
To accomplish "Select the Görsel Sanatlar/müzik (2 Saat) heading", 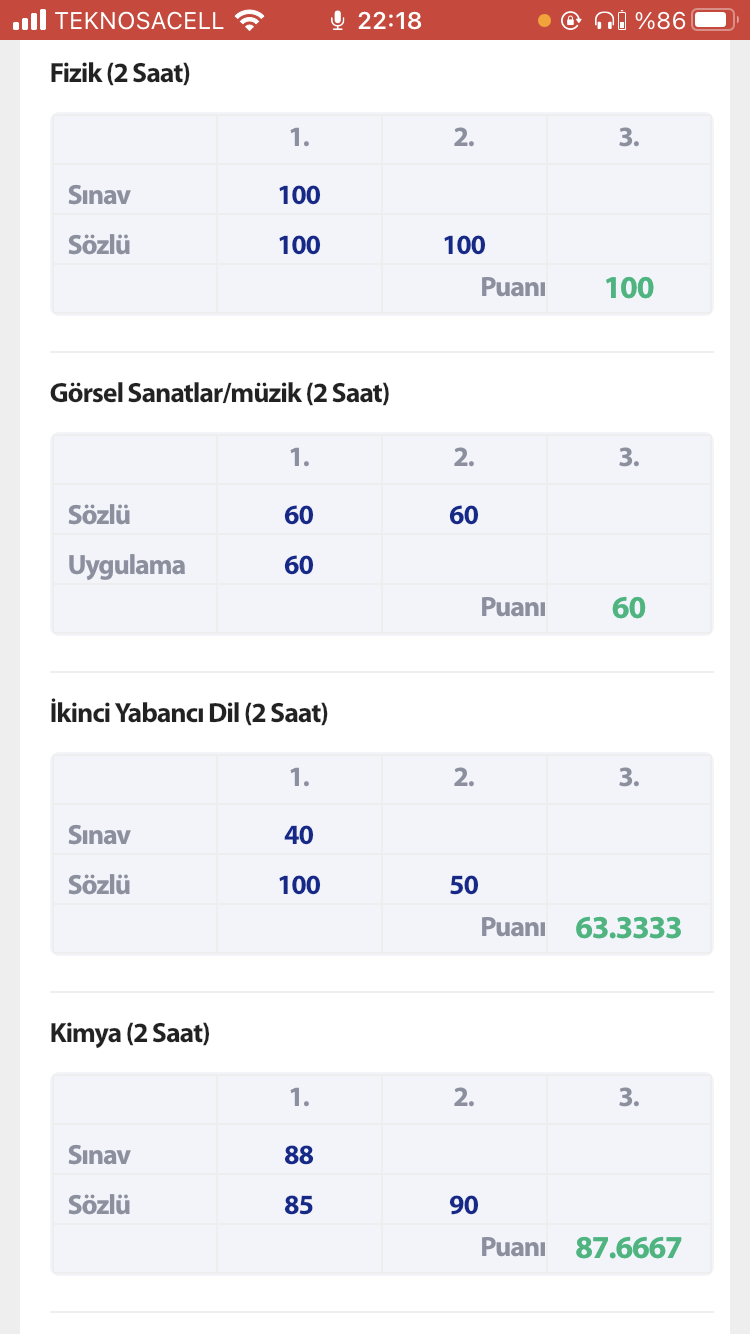I will coord(219,394).
